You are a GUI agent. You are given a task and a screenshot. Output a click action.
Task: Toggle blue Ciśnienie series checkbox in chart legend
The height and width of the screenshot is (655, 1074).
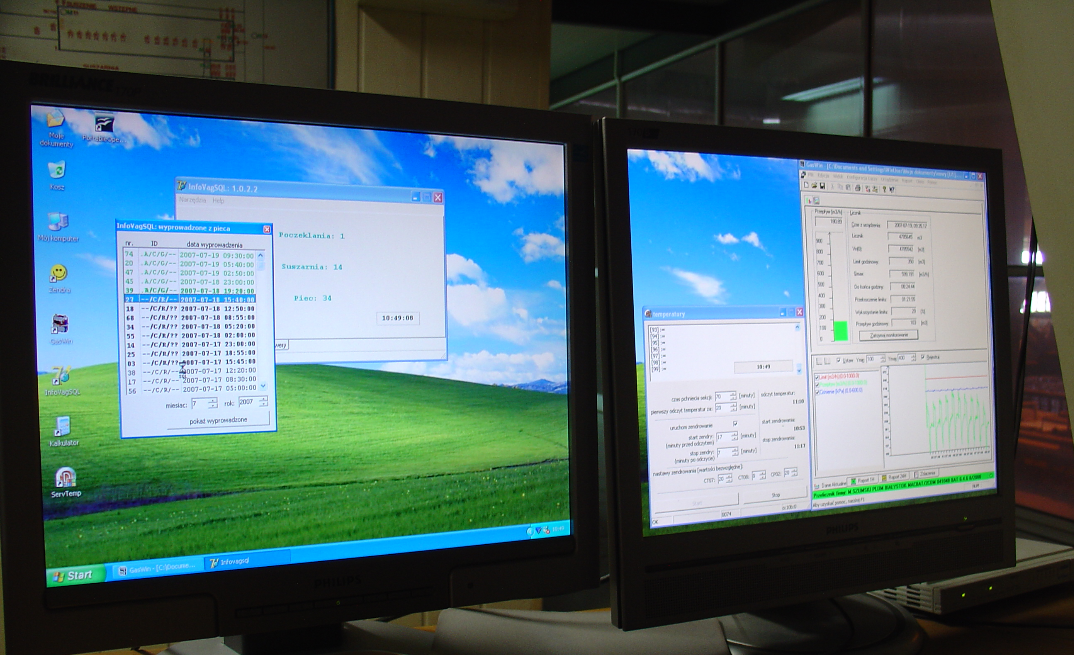point(817,391)
